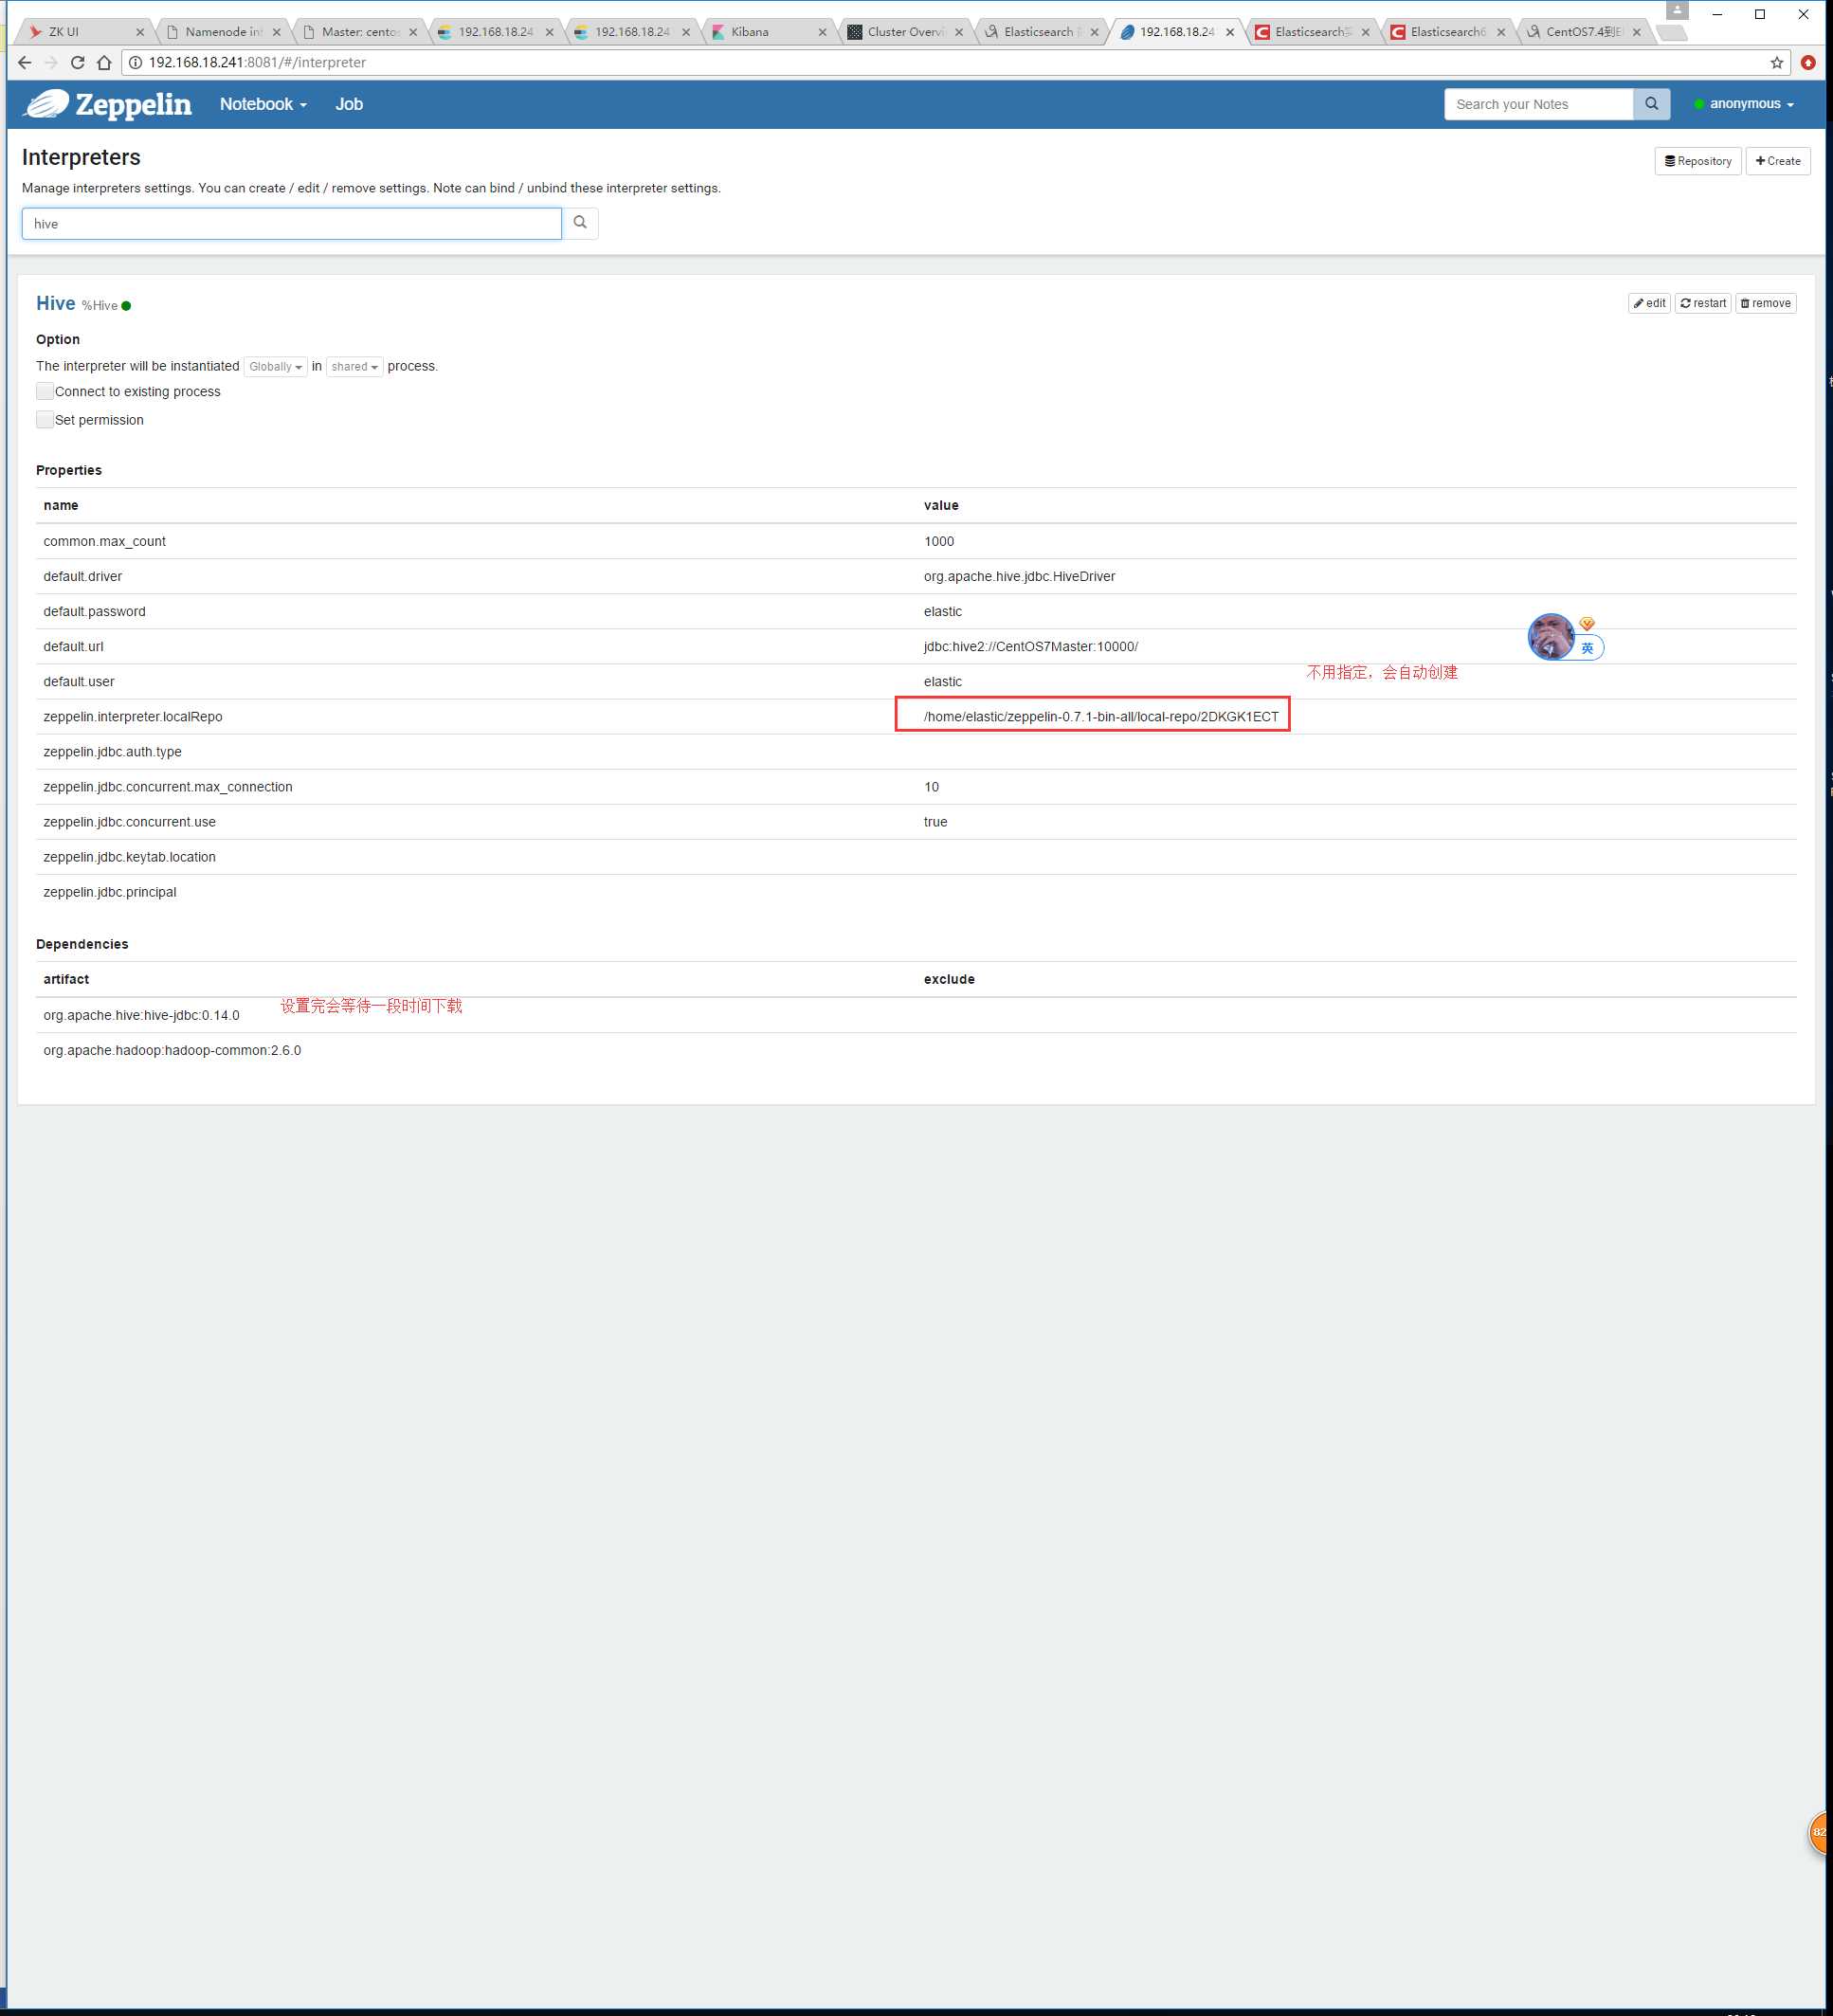
Task: Open the Repository settings button
Action: pos(1698,161)
